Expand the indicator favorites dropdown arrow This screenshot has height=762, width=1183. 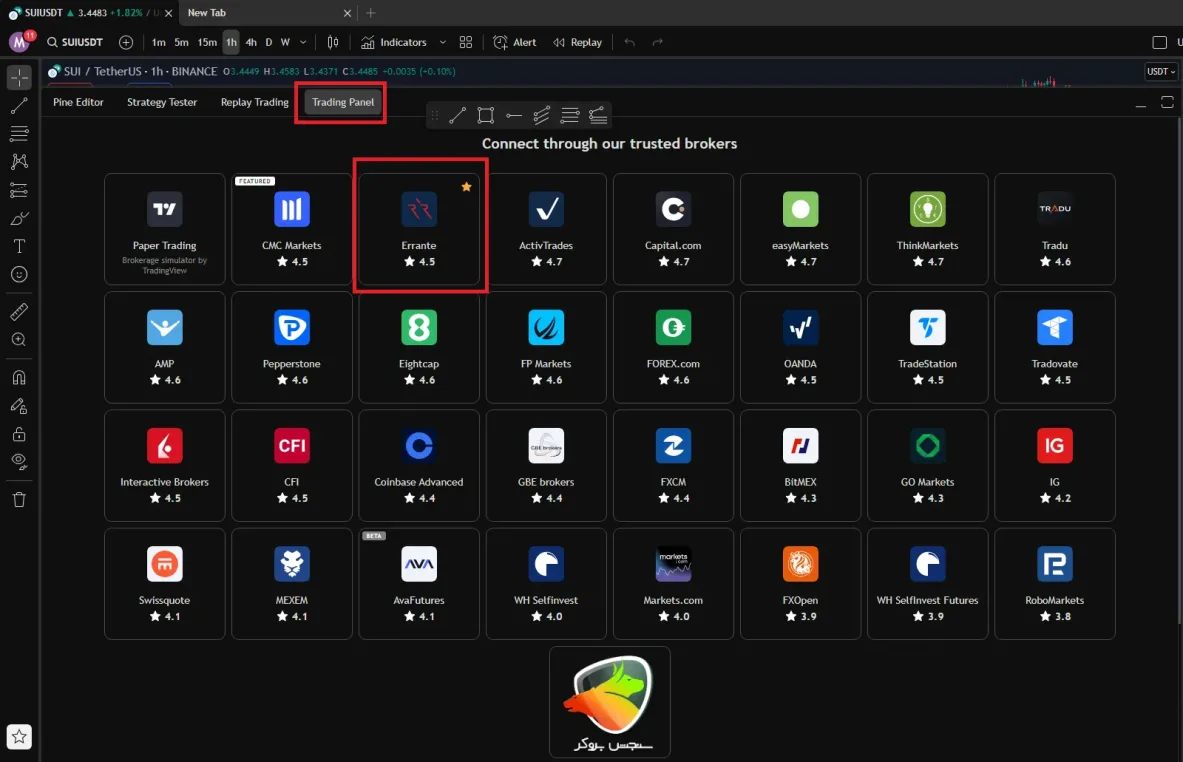pyautogui.click(x=443, y=42)
